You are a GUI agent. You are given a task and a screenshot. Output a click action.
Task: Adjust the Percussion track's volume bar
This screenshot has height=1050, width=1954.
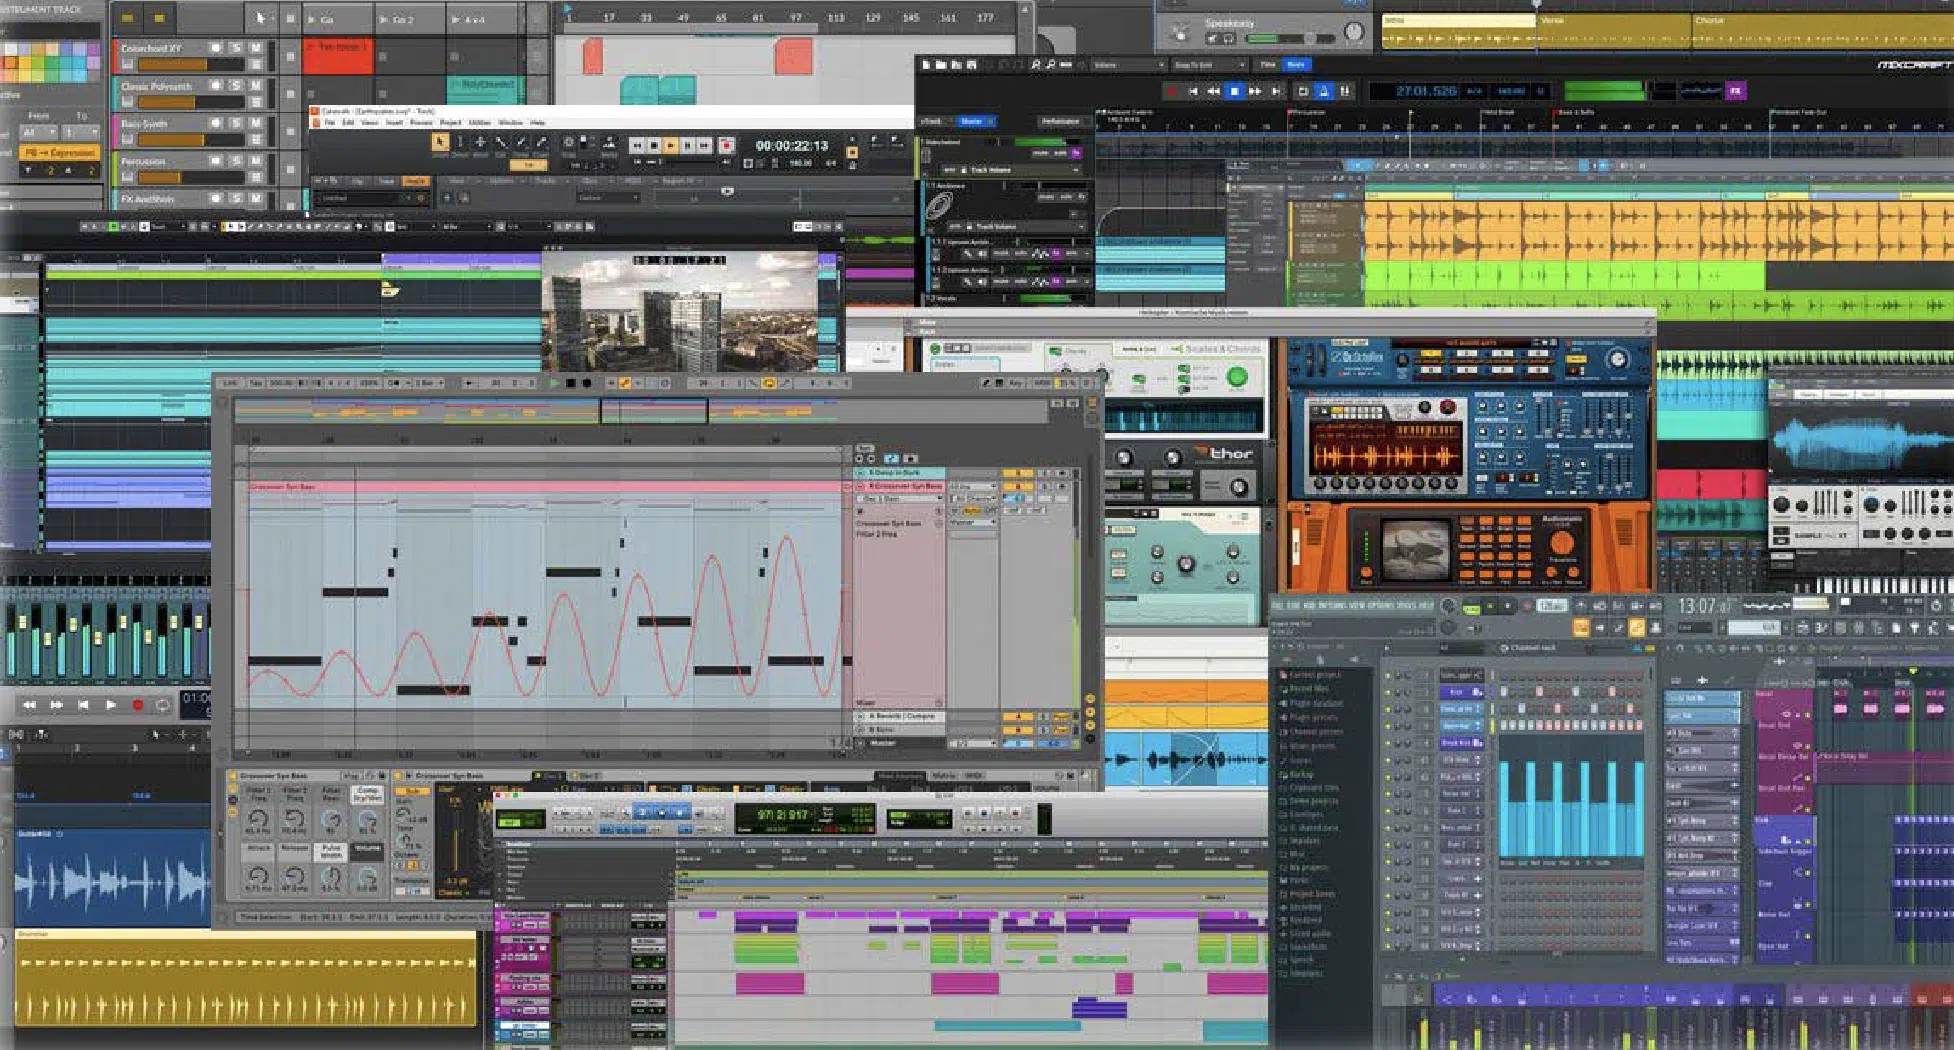click(x=191, y=178)
